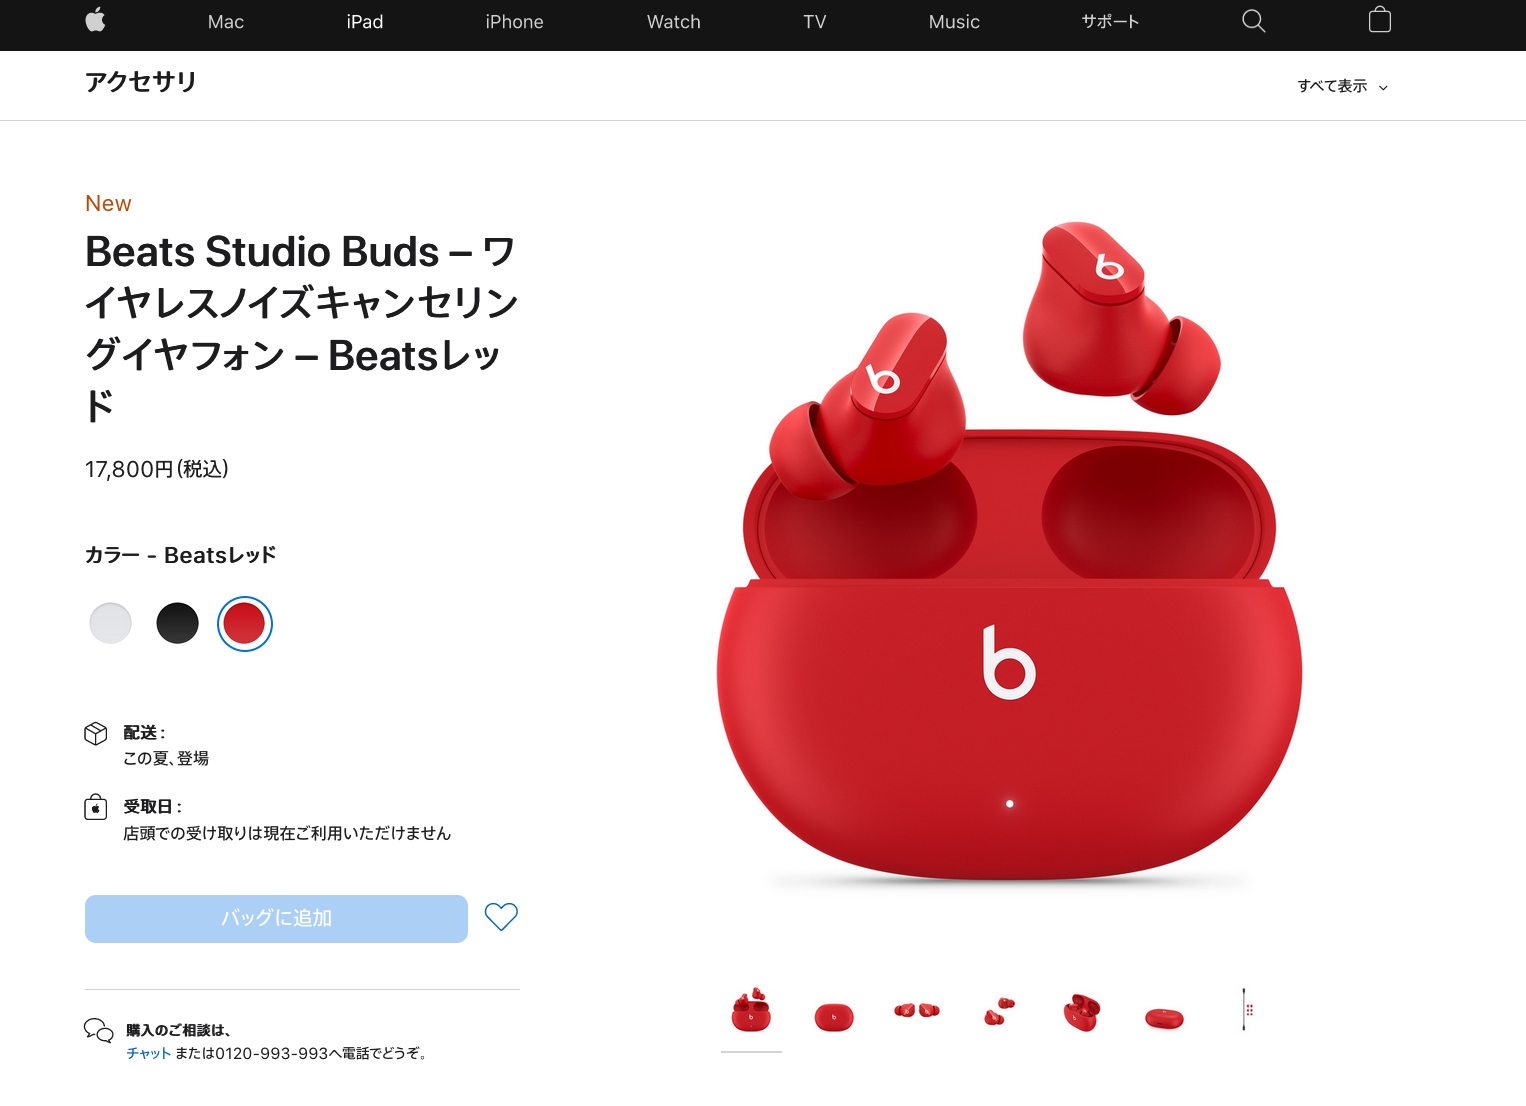Open the チャット link
The image size is (1526, 1106).
[148, 1053]
